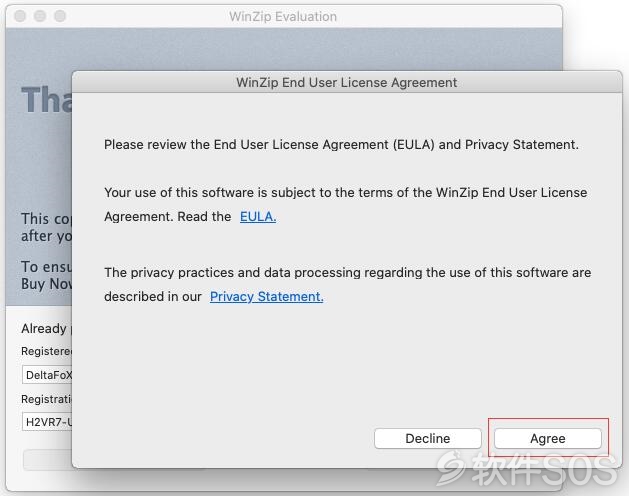Click the Decline button
Image resolution: width=629 pixels, height=496 pixels.
428,438
